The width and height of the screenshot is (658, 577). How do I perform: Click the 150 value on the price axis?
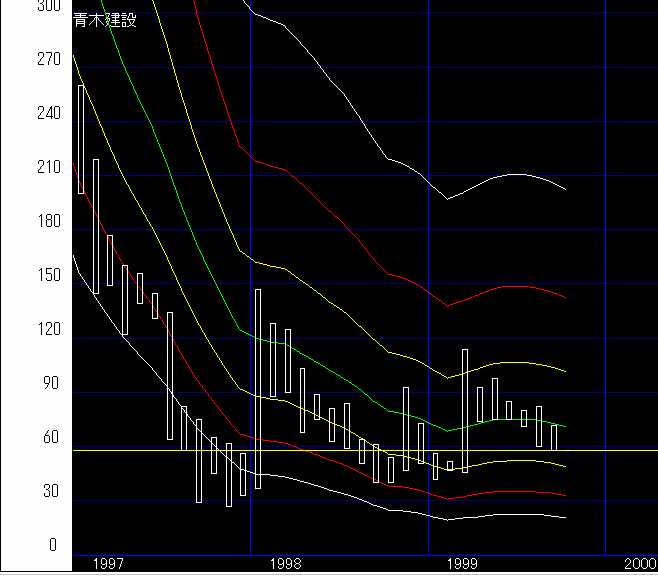(x=46, y=276)
